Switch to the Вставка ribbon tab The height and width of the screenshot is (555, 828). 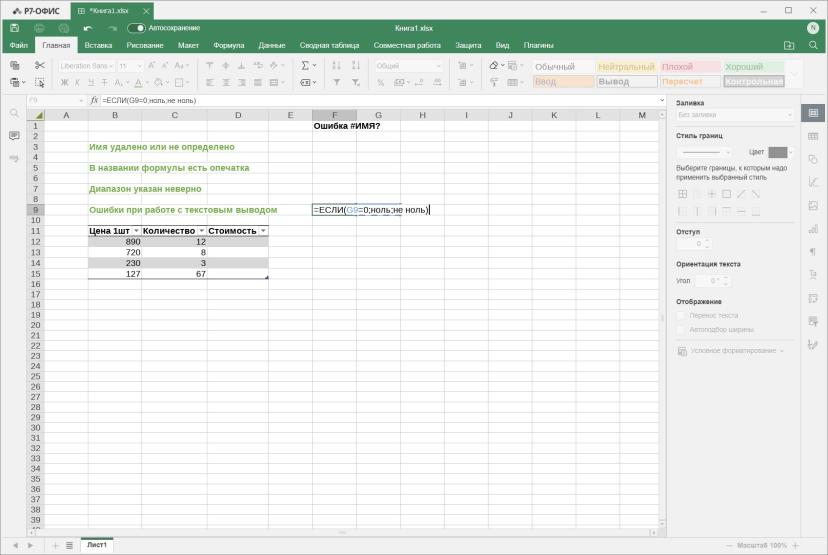98,45
